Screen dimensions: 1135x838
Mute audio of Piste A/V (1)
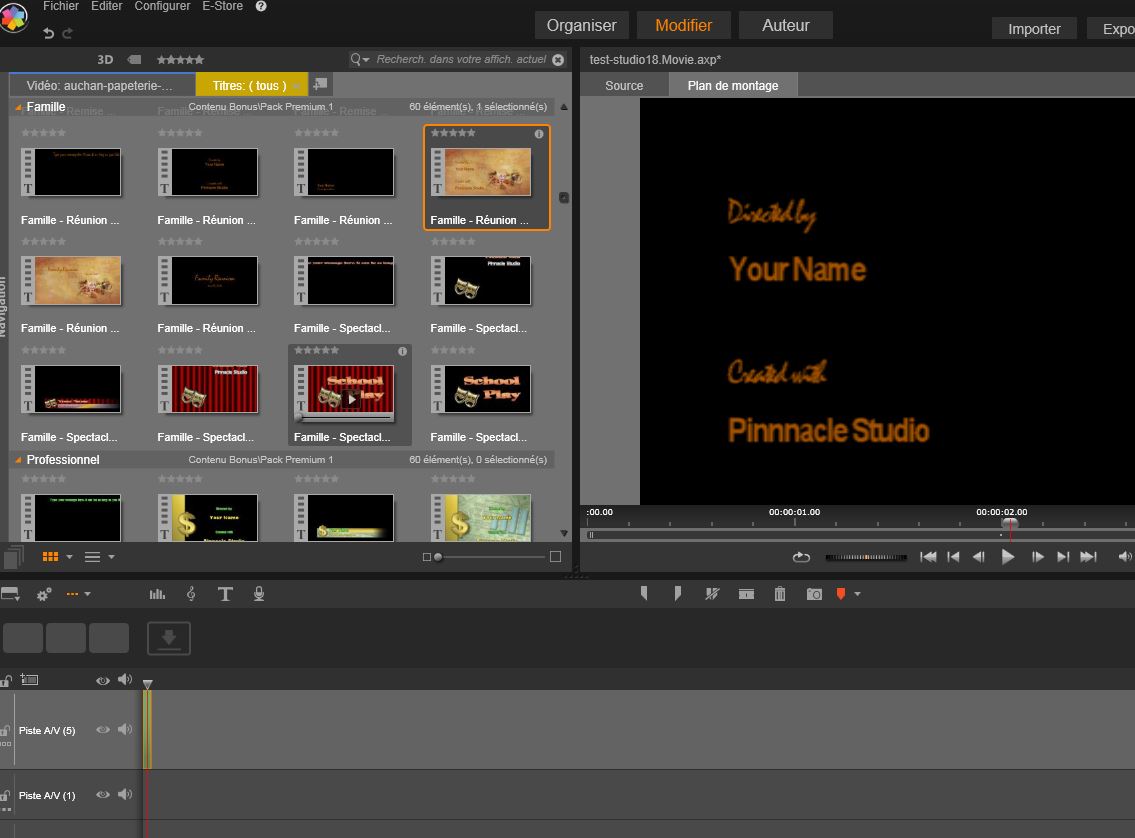click(x=125, y=795)
